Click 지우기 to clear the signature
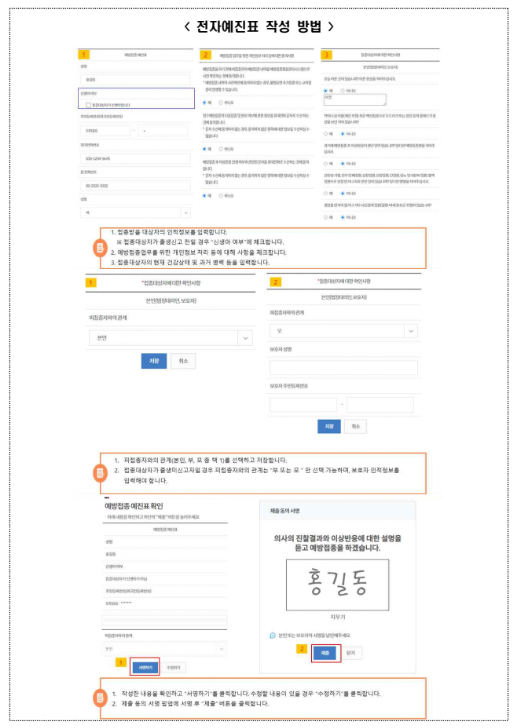The height and width of the screenshot is (728, 520). (338, 617)
